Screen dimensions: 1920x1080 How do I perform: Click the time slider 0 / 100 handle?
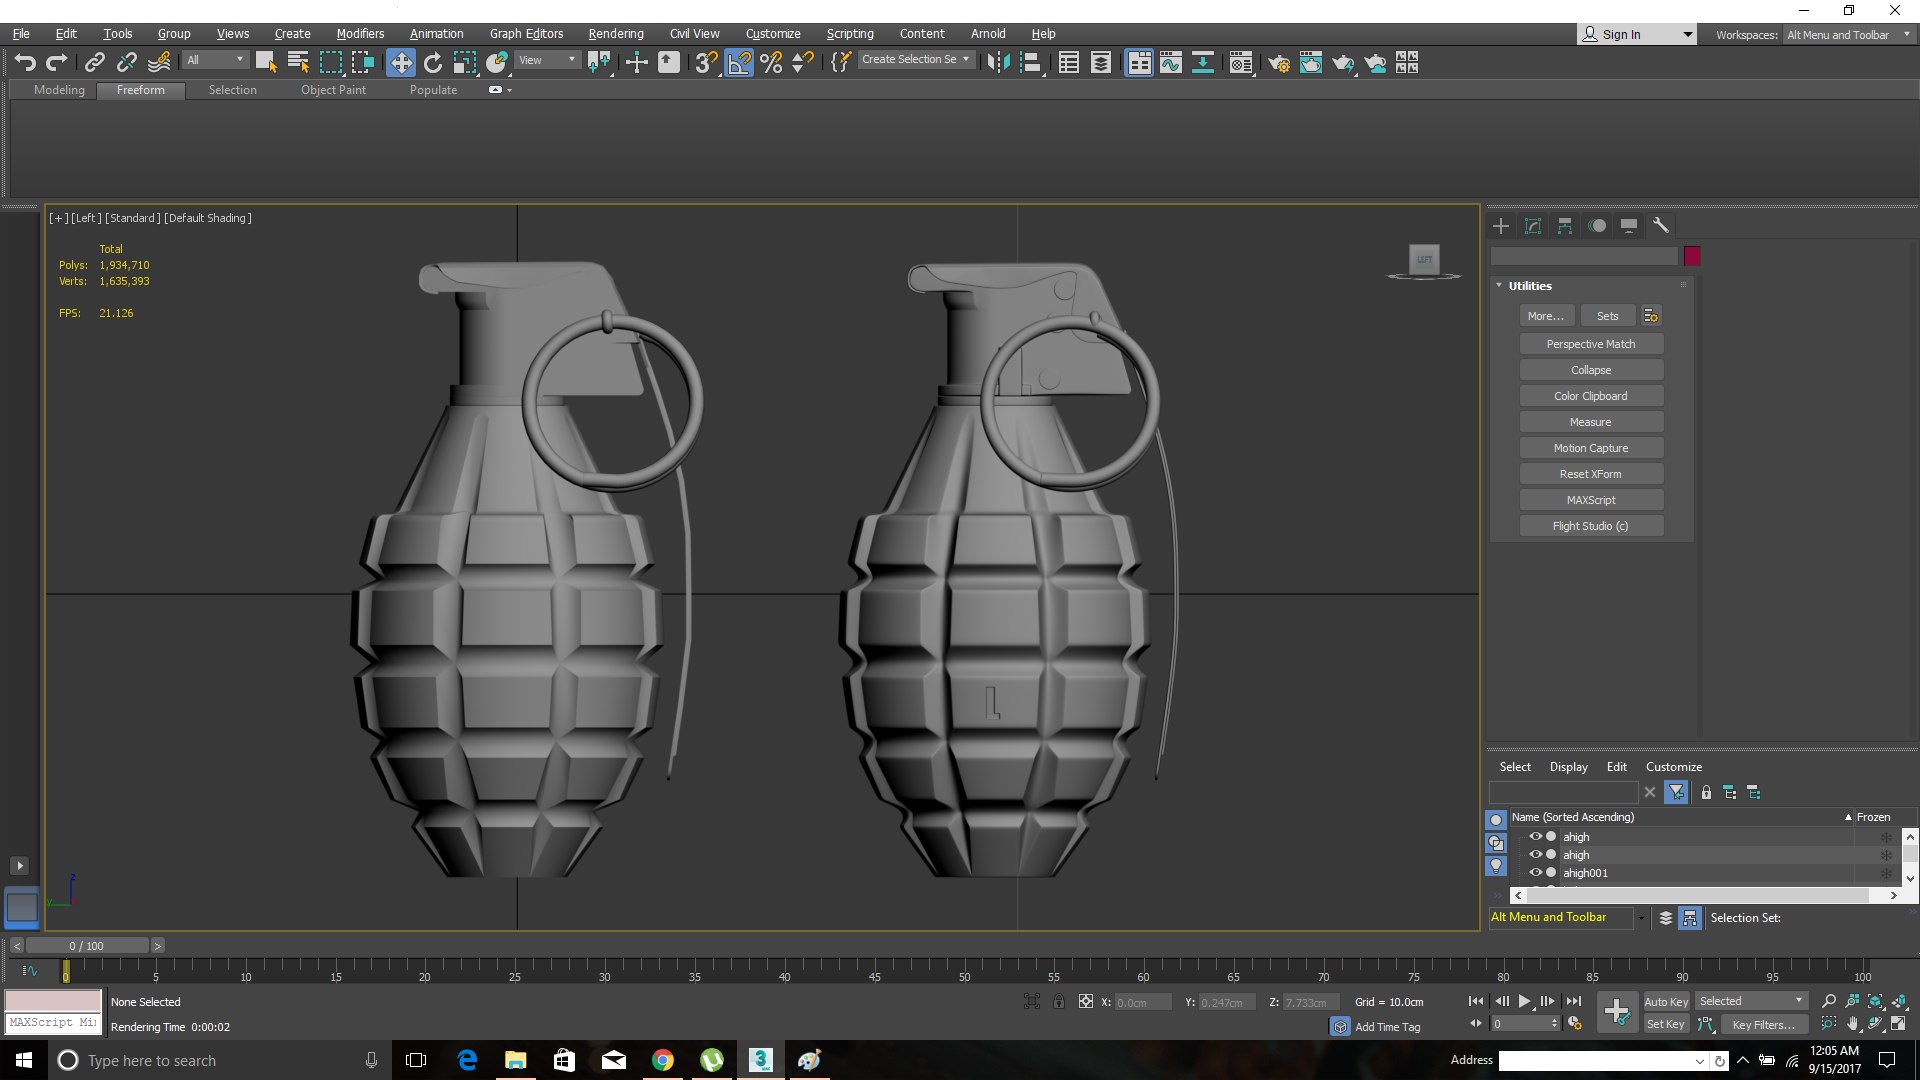[86, 945]
